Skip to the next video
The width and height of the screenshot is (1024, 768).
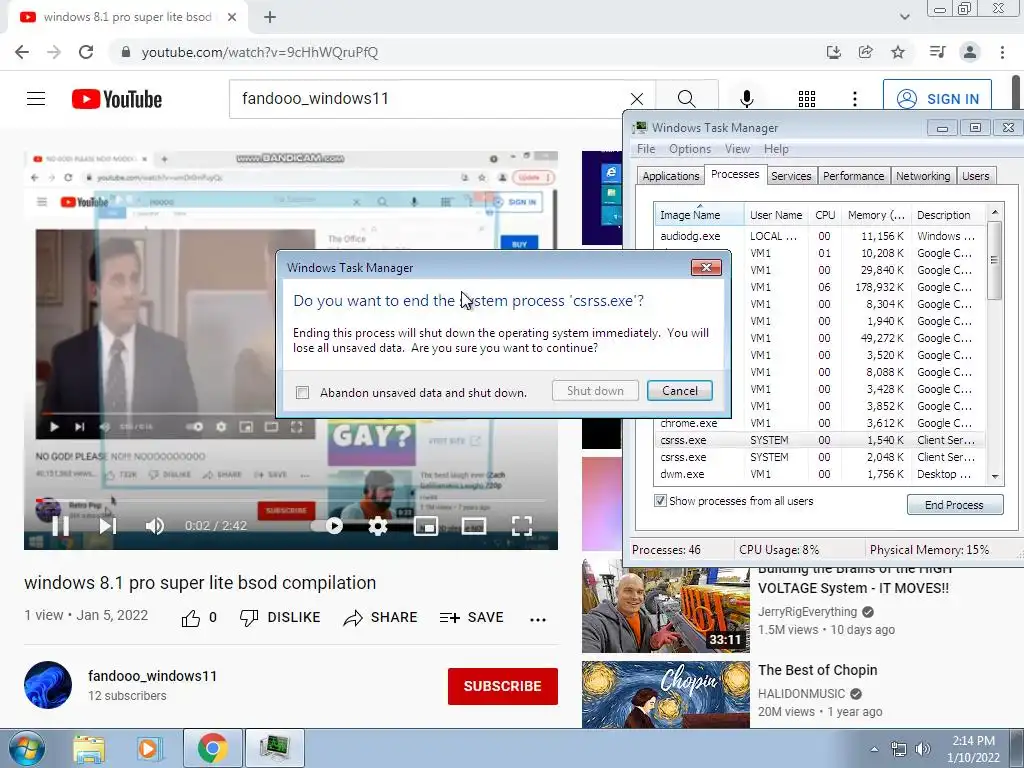coord(108,526)
